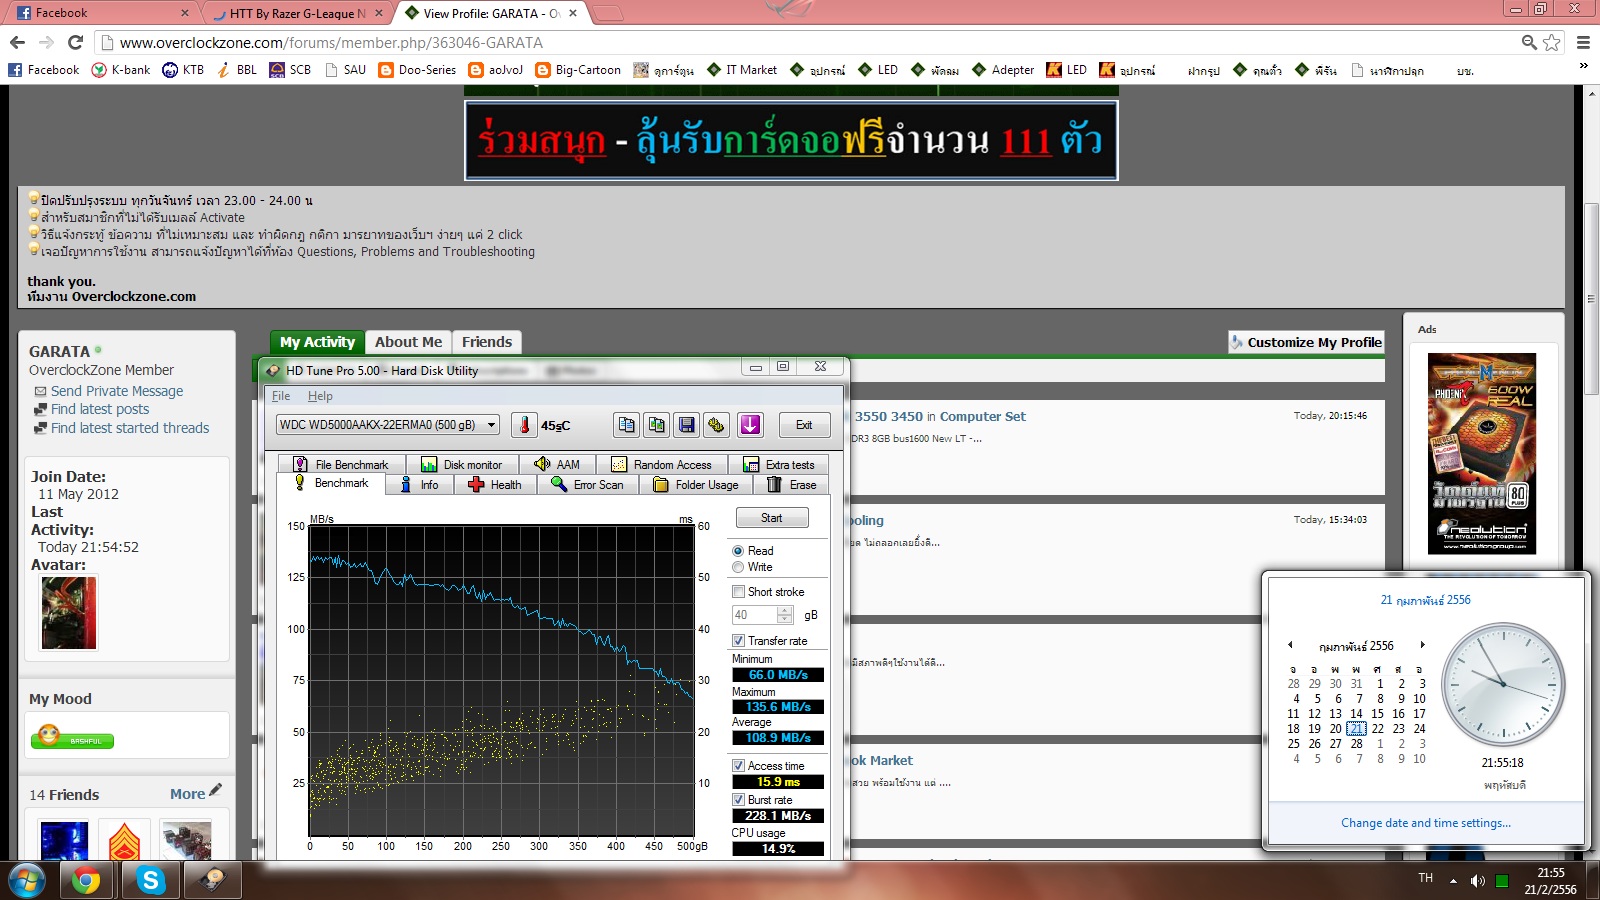The image size is (1600, 900).
Task: Click the copy screenshot to clipboard icon
Action: click(656, 425)
